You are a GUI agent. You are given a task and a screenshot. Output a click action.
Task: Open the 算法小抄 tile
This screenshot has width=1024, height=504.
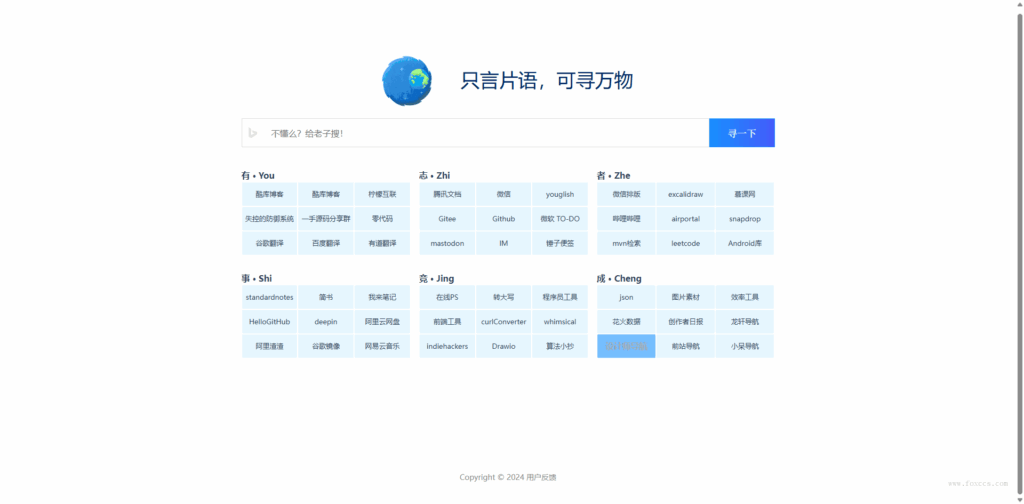[560, 346]
